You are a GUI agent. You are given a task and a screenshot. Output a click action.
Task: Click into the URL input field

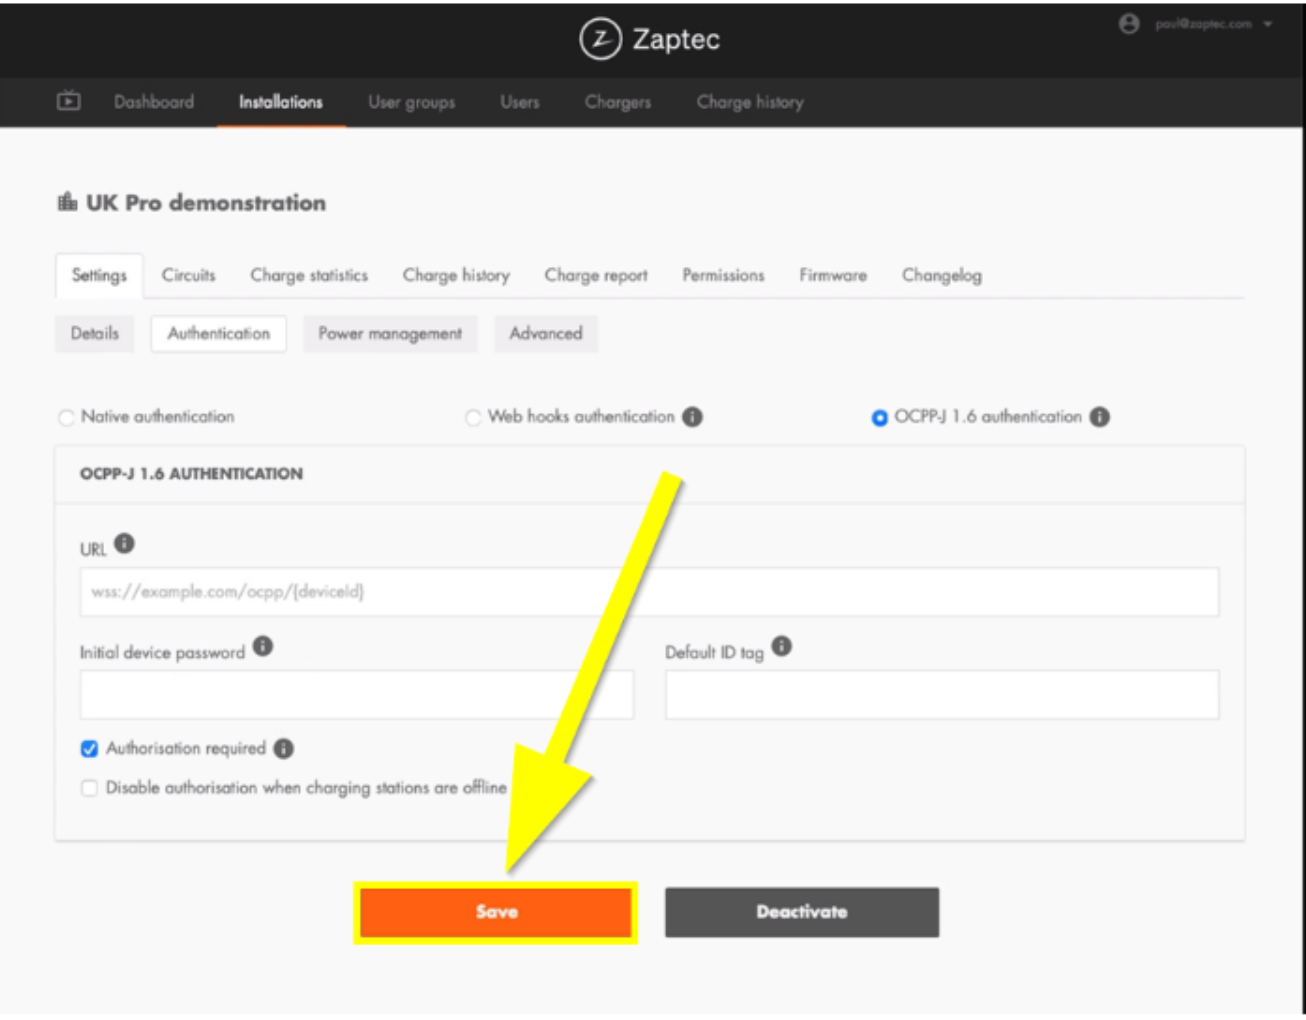[649, 592]
